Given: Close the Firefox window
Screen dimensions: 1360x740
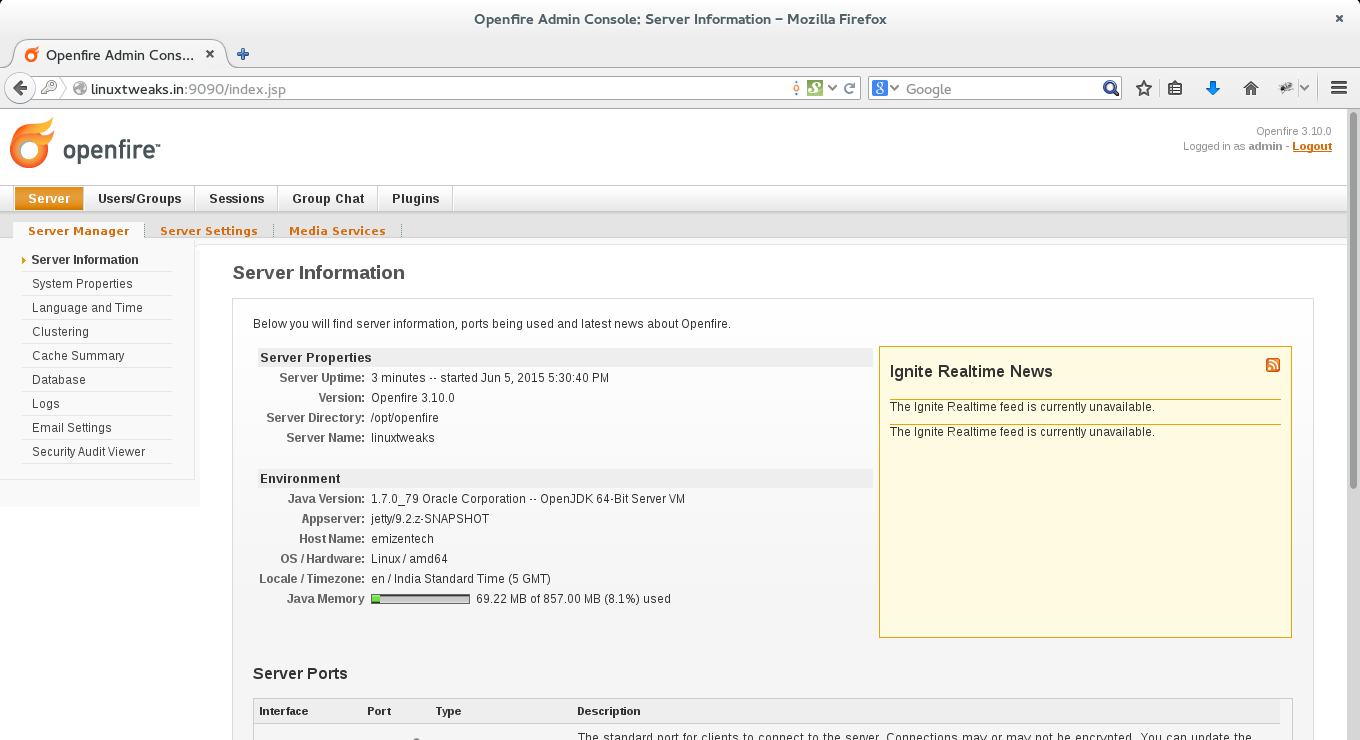Looking at the screenshot, I should click(x=1339, y=19).
